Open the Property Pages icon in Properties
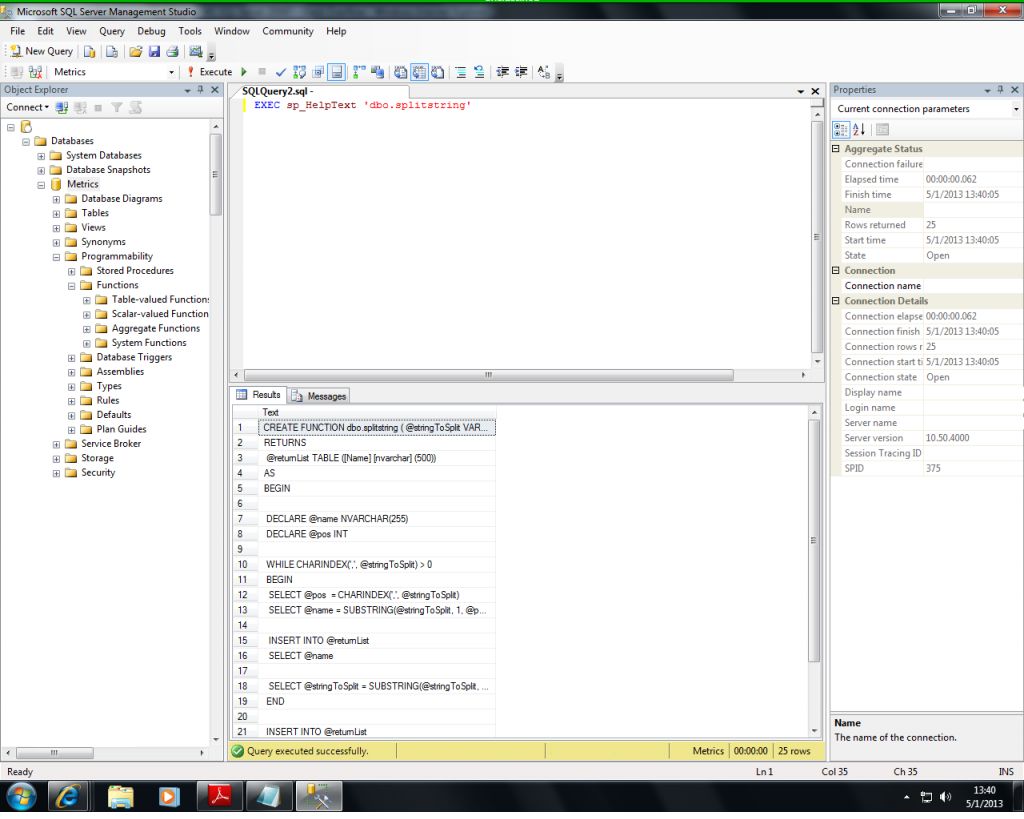The width and height of the screenshot is (1024, 819). 882,129
